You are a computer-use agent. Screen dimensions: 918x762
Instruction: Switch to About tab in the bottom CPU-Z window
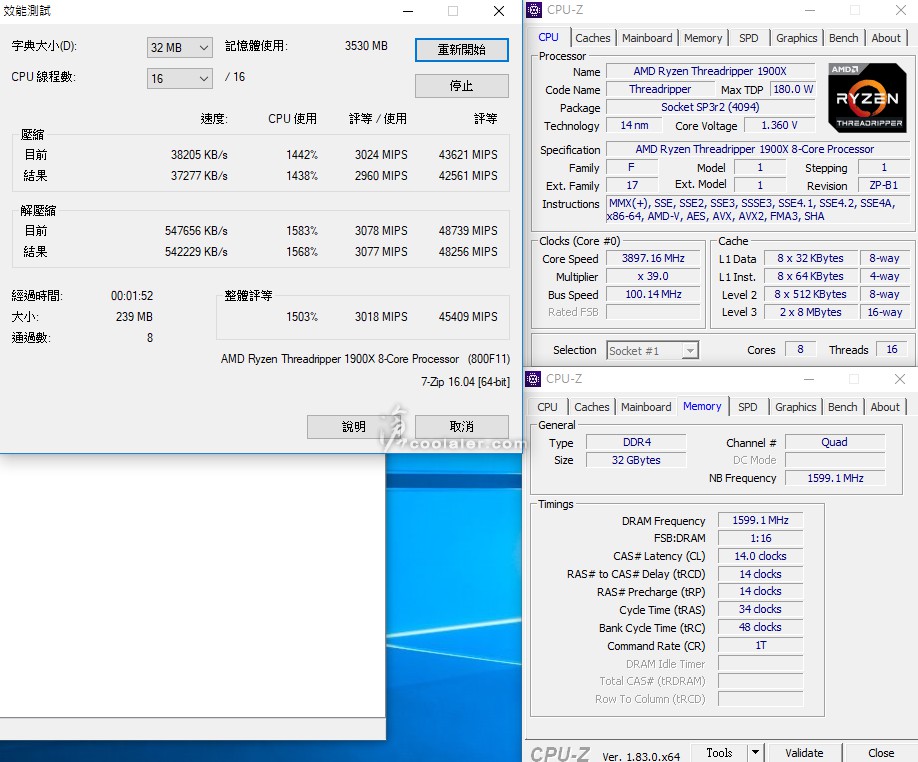tap(885, 407)
